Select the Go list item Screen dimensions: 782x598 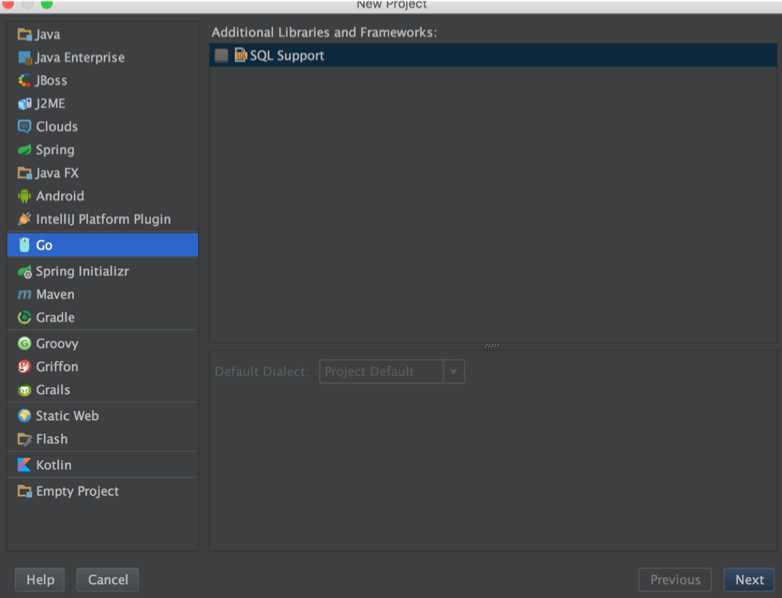point(103,245)
